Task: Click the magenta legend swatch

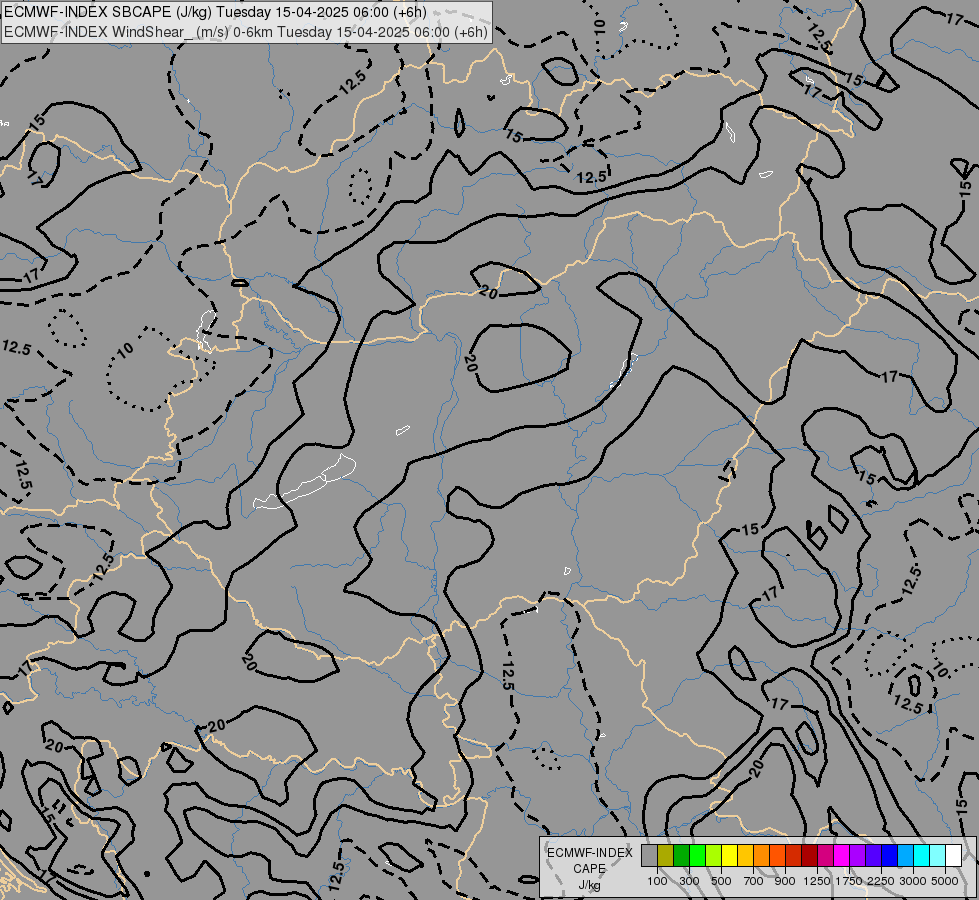Action: [842, 855]
